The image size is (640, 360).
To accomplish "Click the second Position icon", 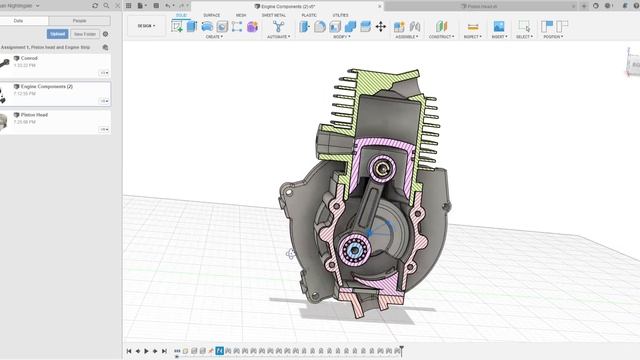I will point(562,27).
